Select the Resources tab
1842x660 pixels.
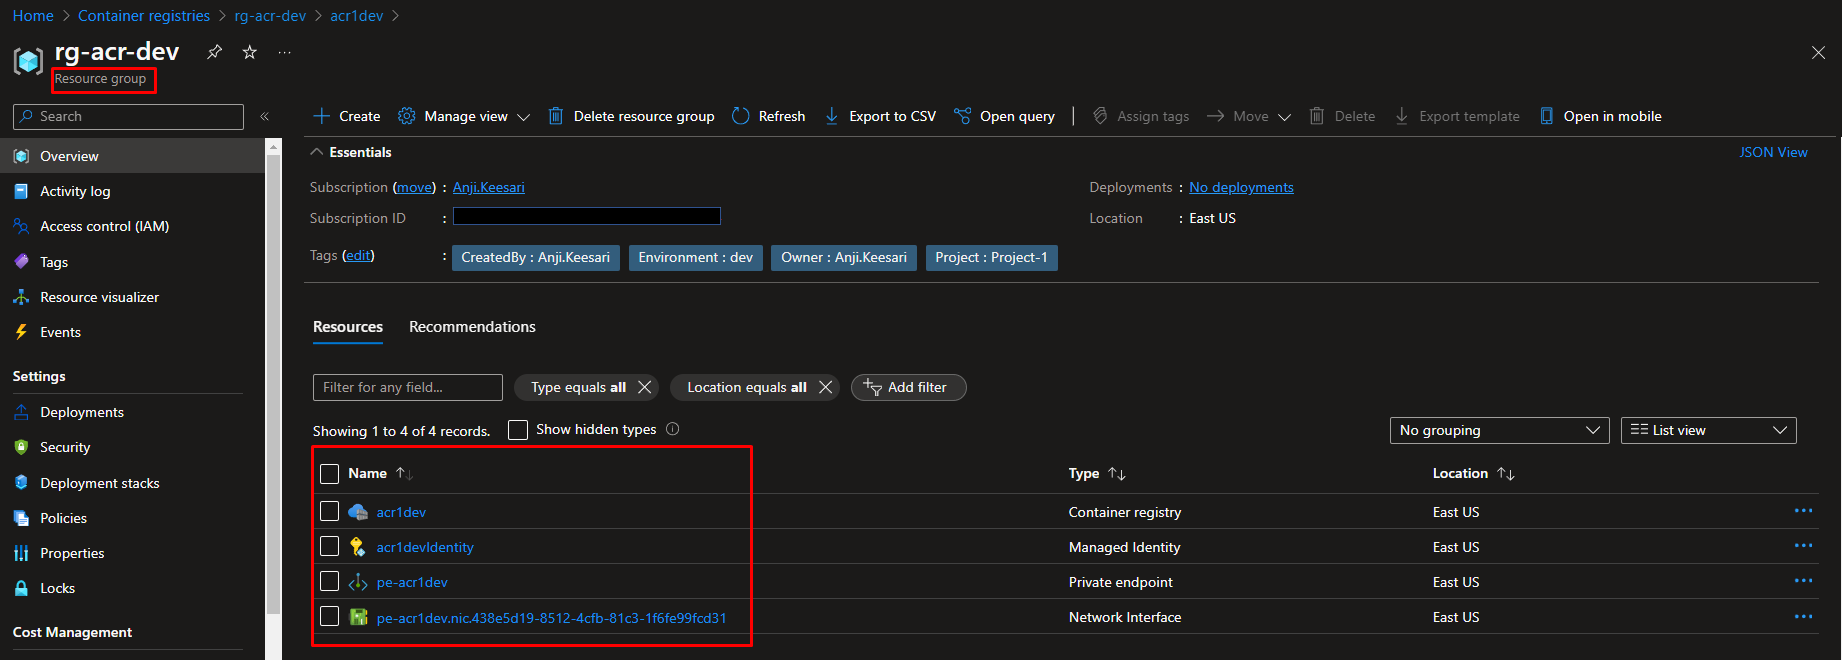pyautogui.click(x=348, y=327)
